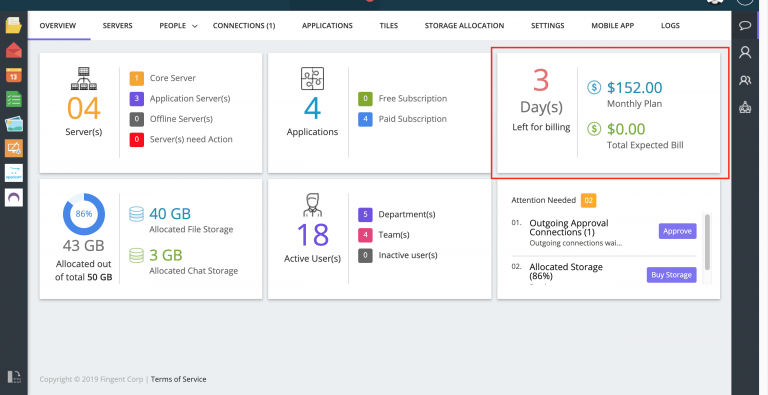Click Outgoing Approval Connections (1) item

569,227
